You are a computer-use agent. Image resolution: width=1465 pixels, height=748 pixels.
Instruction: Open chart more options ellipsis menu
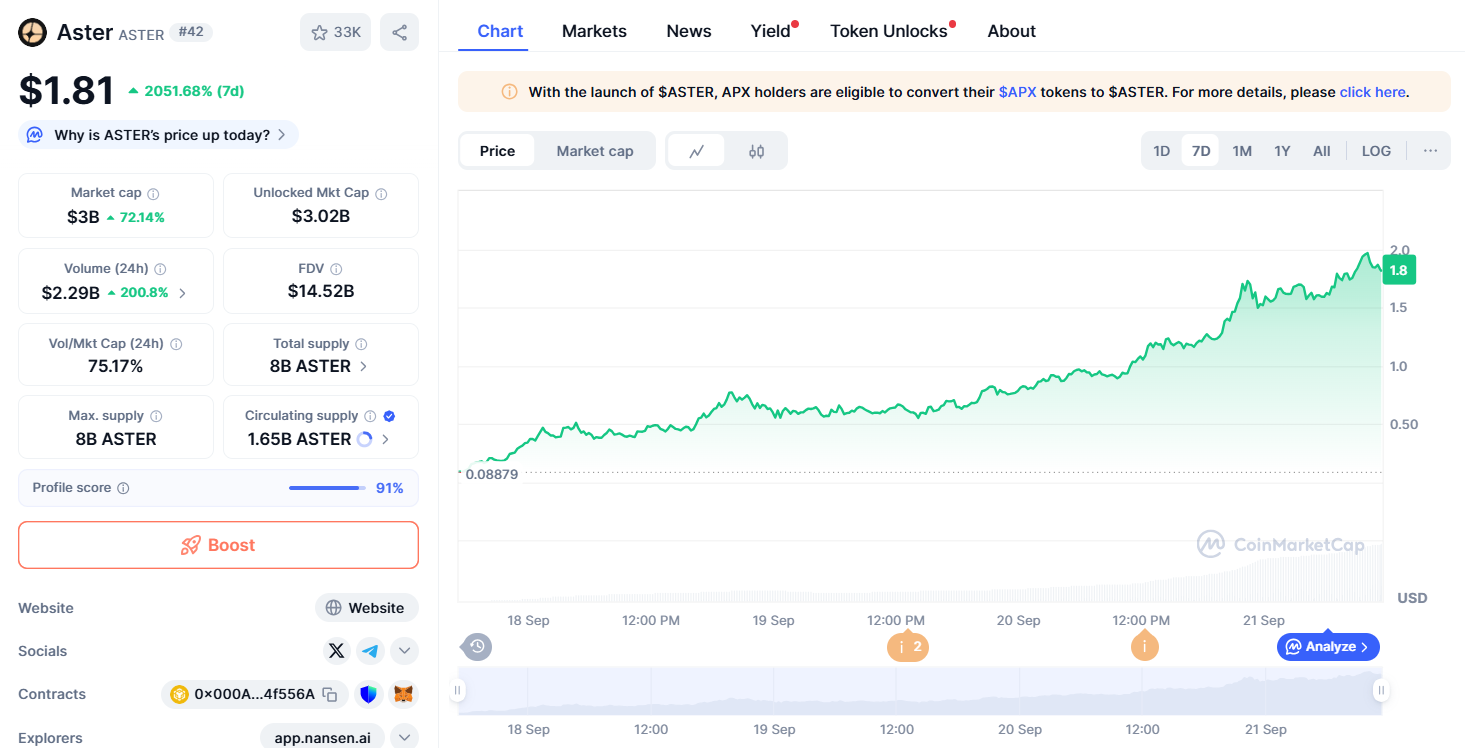point(1430,151)
